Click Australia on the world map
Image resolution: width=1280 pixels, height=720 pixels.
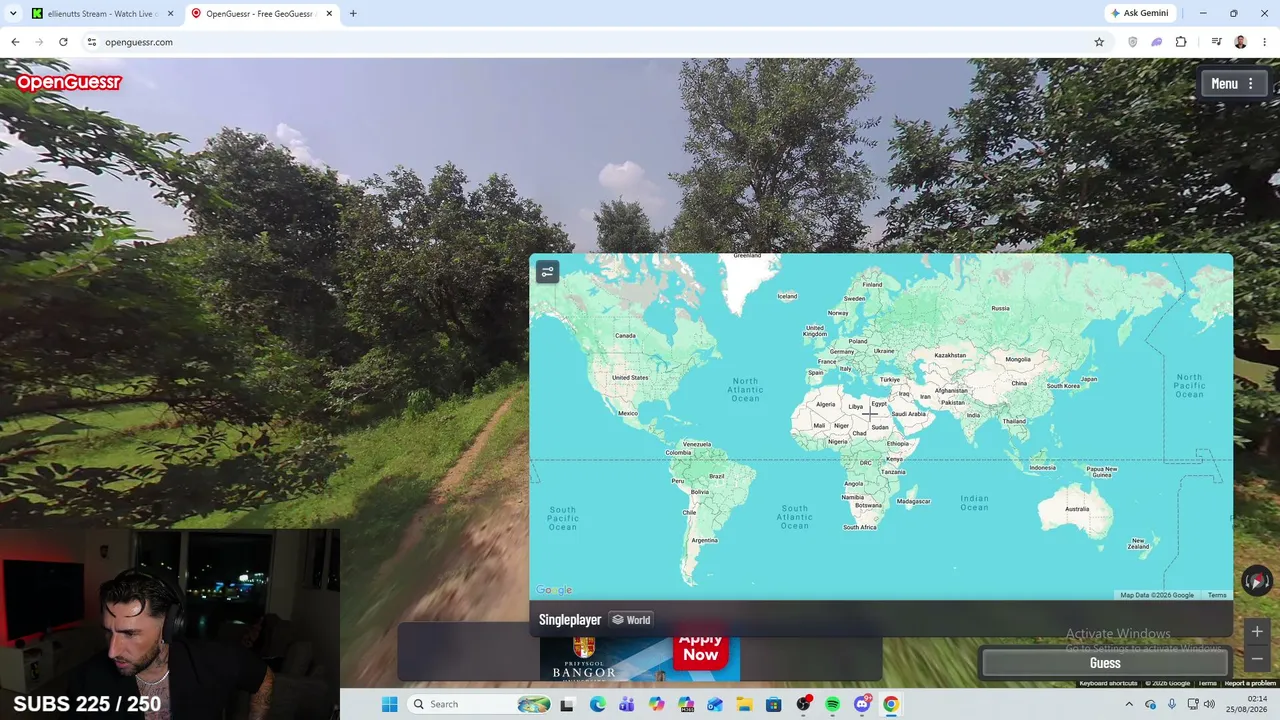click(1076, 509)
